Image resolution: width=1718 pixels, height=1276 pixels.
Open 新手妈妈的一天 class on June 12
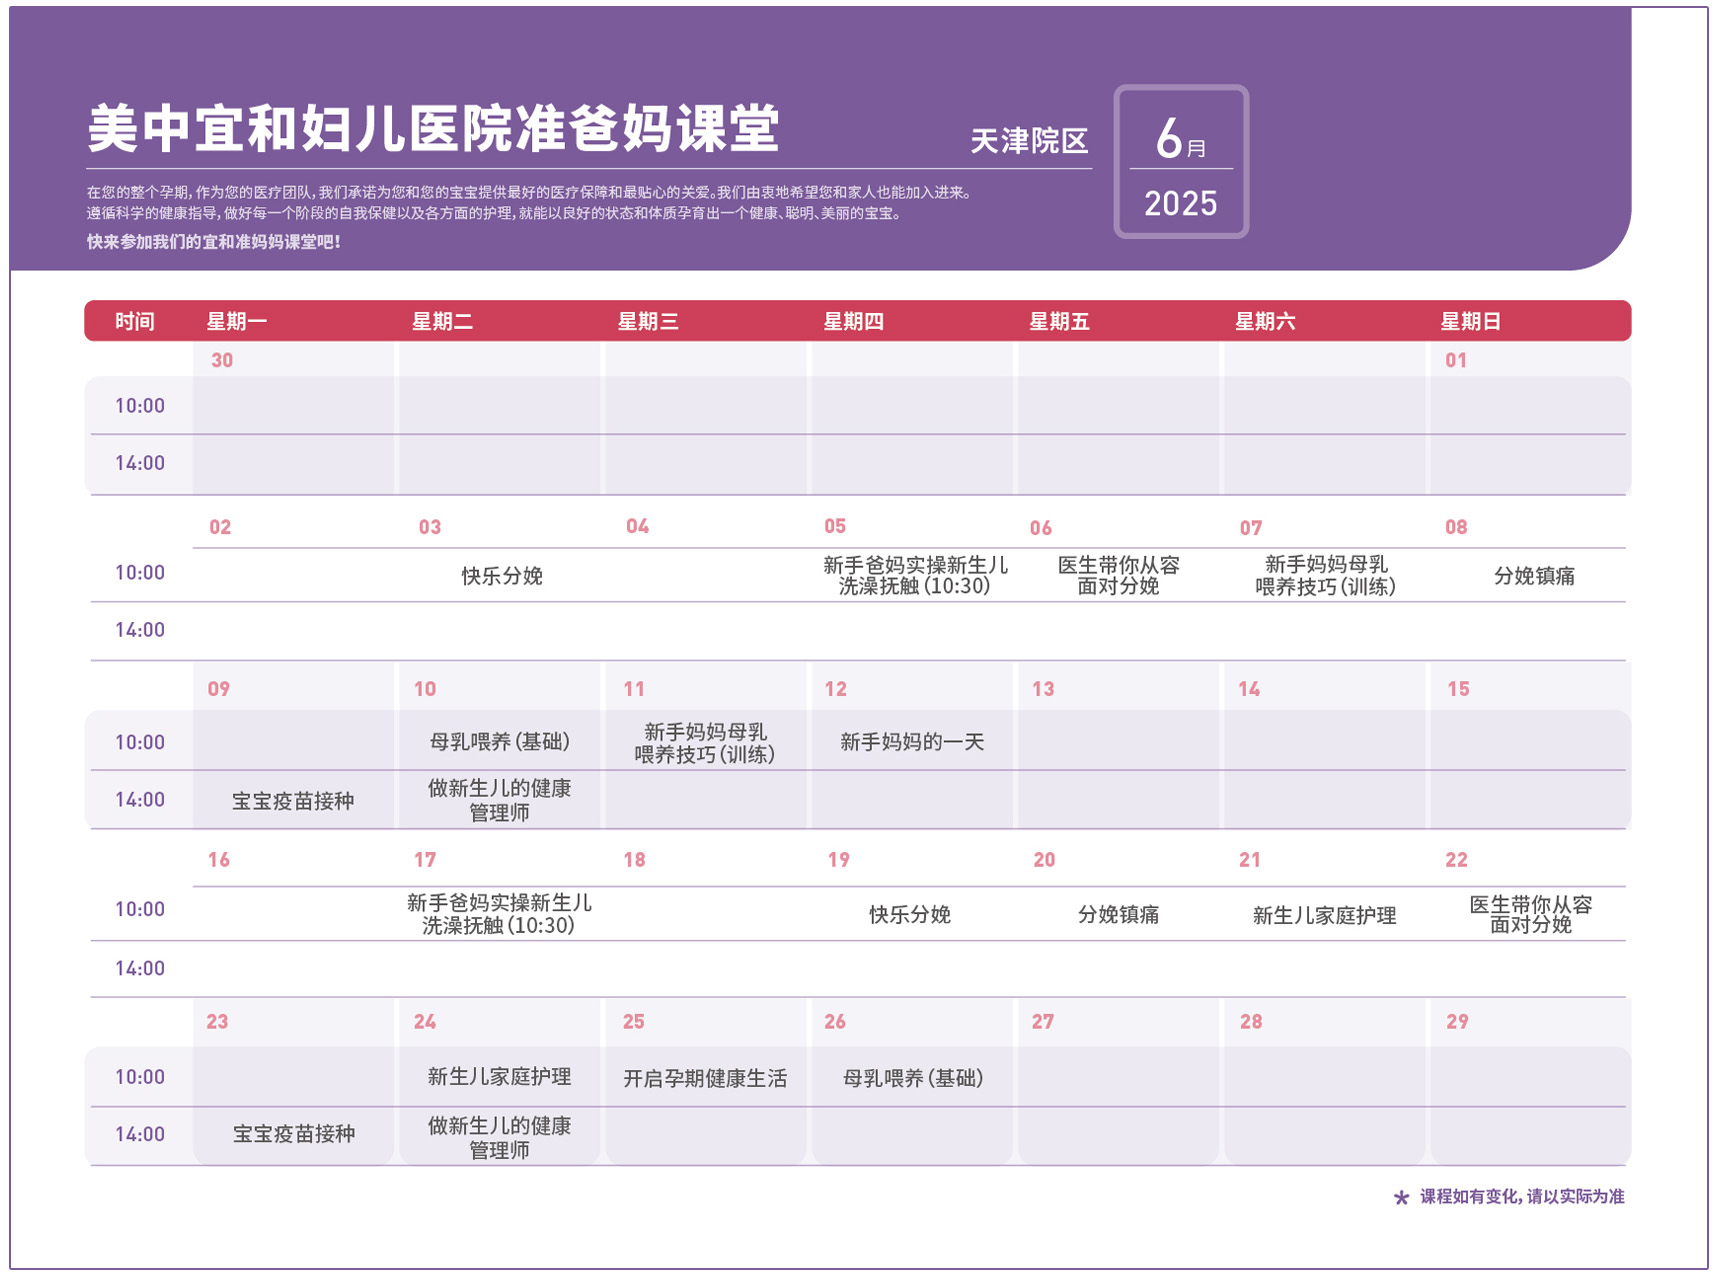(912, 742)
